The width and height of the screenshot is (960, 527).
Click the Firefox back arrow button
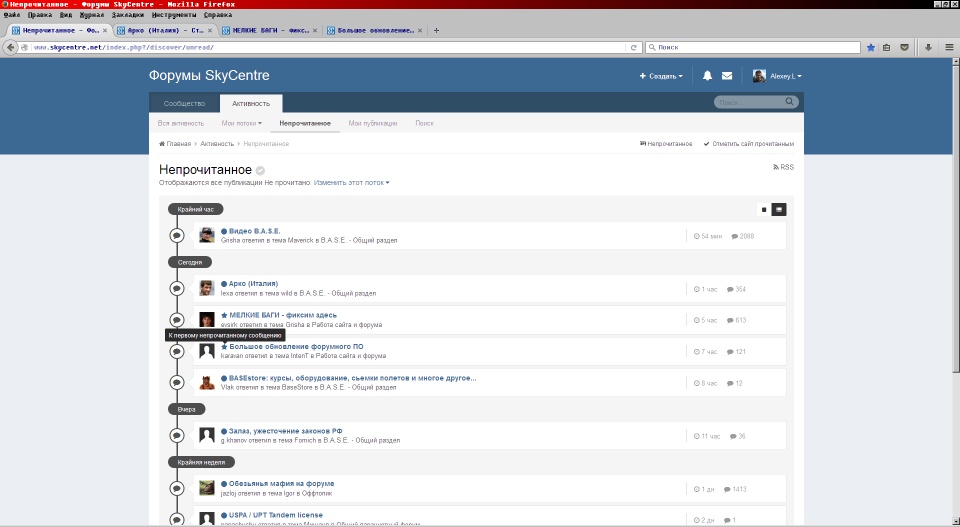tap(10, 47)
